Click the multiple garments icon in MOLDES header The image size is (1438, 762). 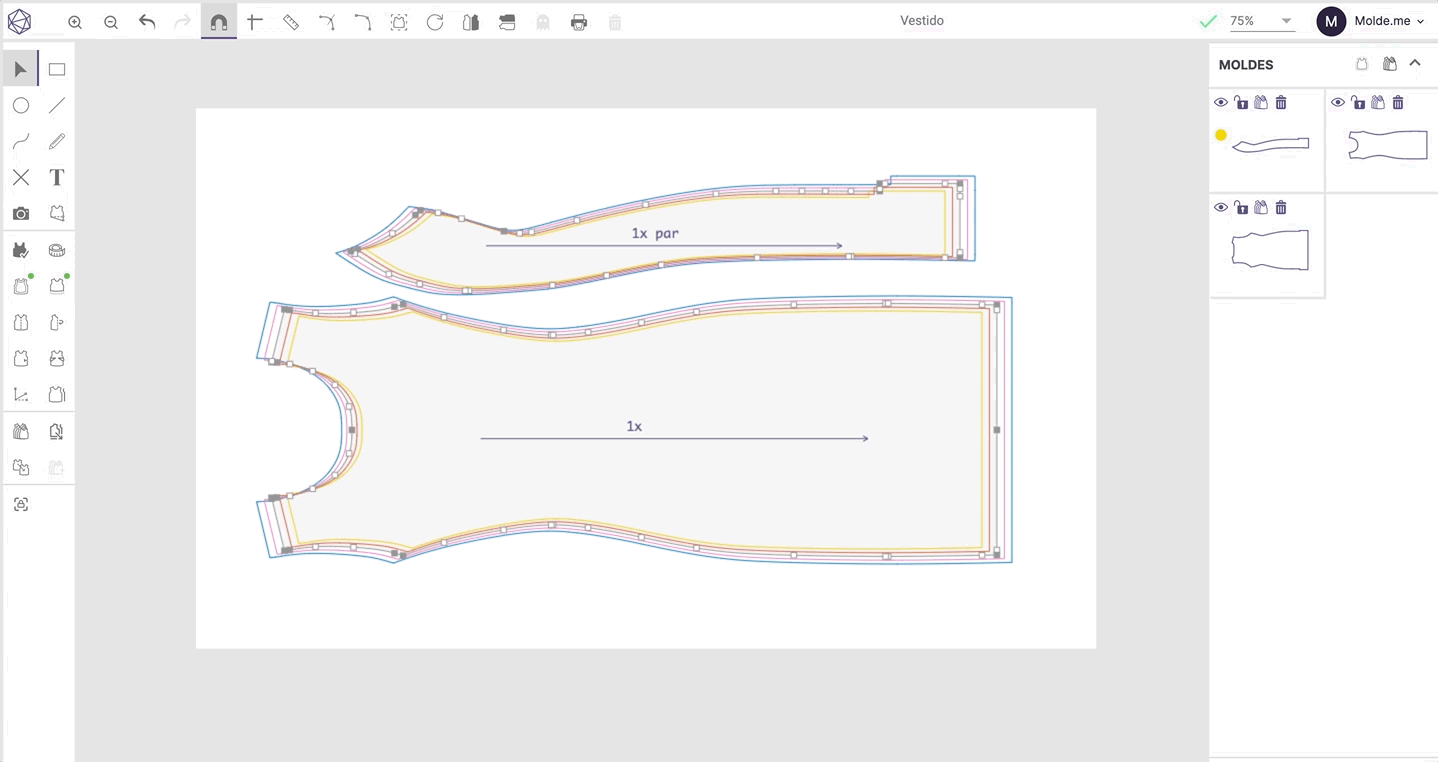(1389, 64)
